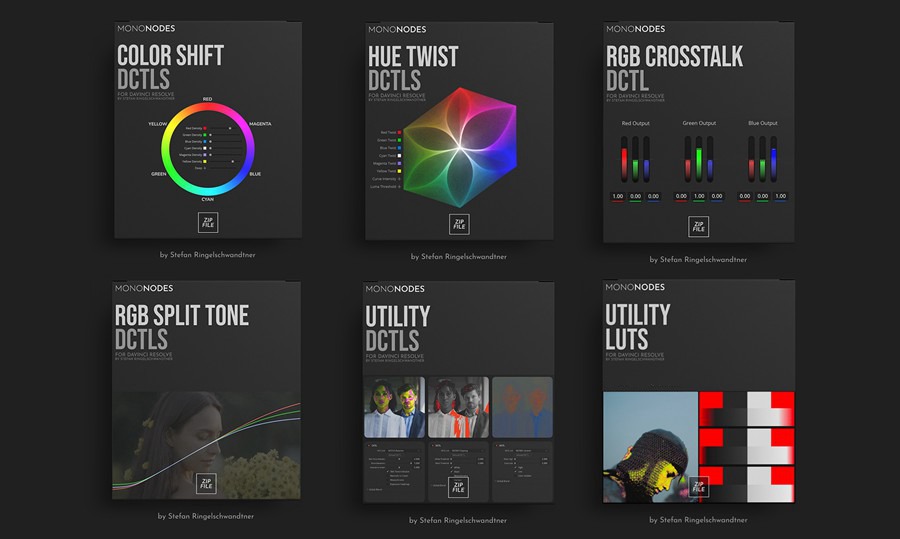
Task: Open the UTILITY LUTS title
Action: pyautogui.click(x=638, y=327)
